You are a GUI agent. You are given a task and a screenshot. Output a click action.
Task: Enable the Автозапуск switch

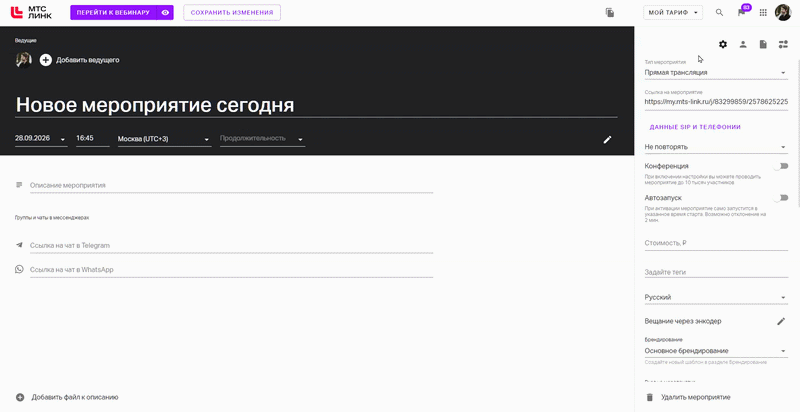click(781, 198)
